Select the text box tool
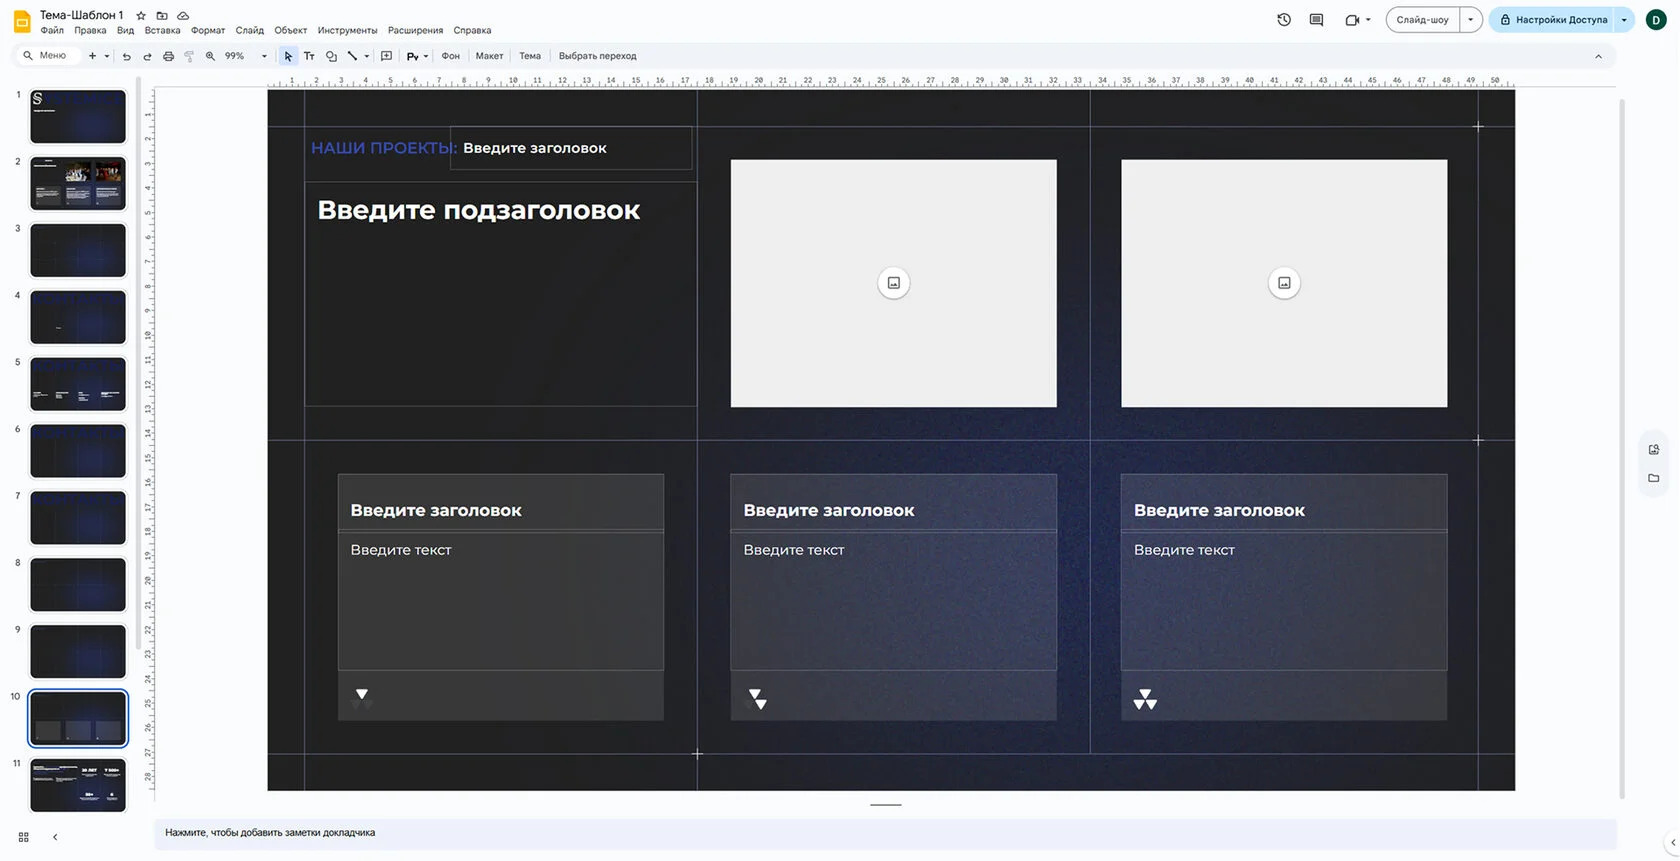1680x861 pixels. (309, 56)
